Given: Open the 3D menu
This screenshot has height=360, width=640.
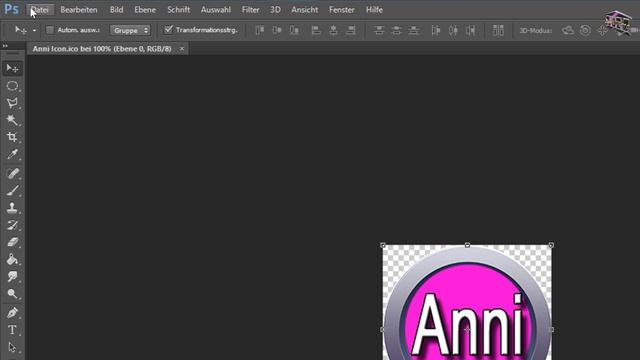Looking at the screenshot, I should pyautogui.click(x=275, y=10).
